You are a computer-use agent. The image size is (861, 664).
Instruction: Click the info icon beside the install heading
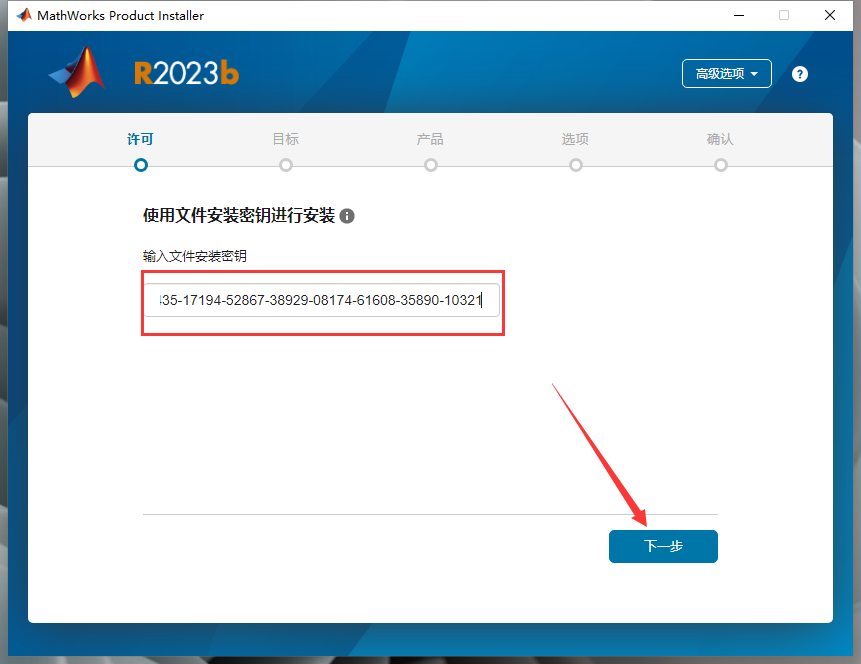[x=347, y=216]
